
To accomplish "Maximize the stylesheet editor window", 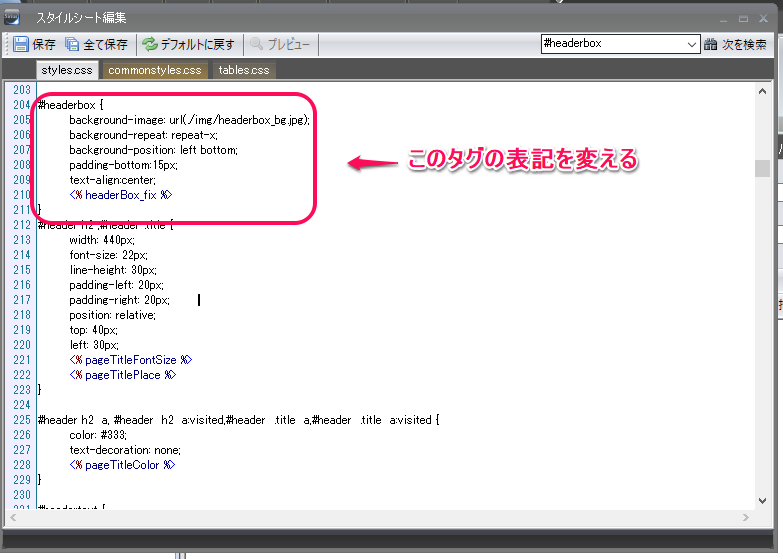I will [x=743, y=18].
